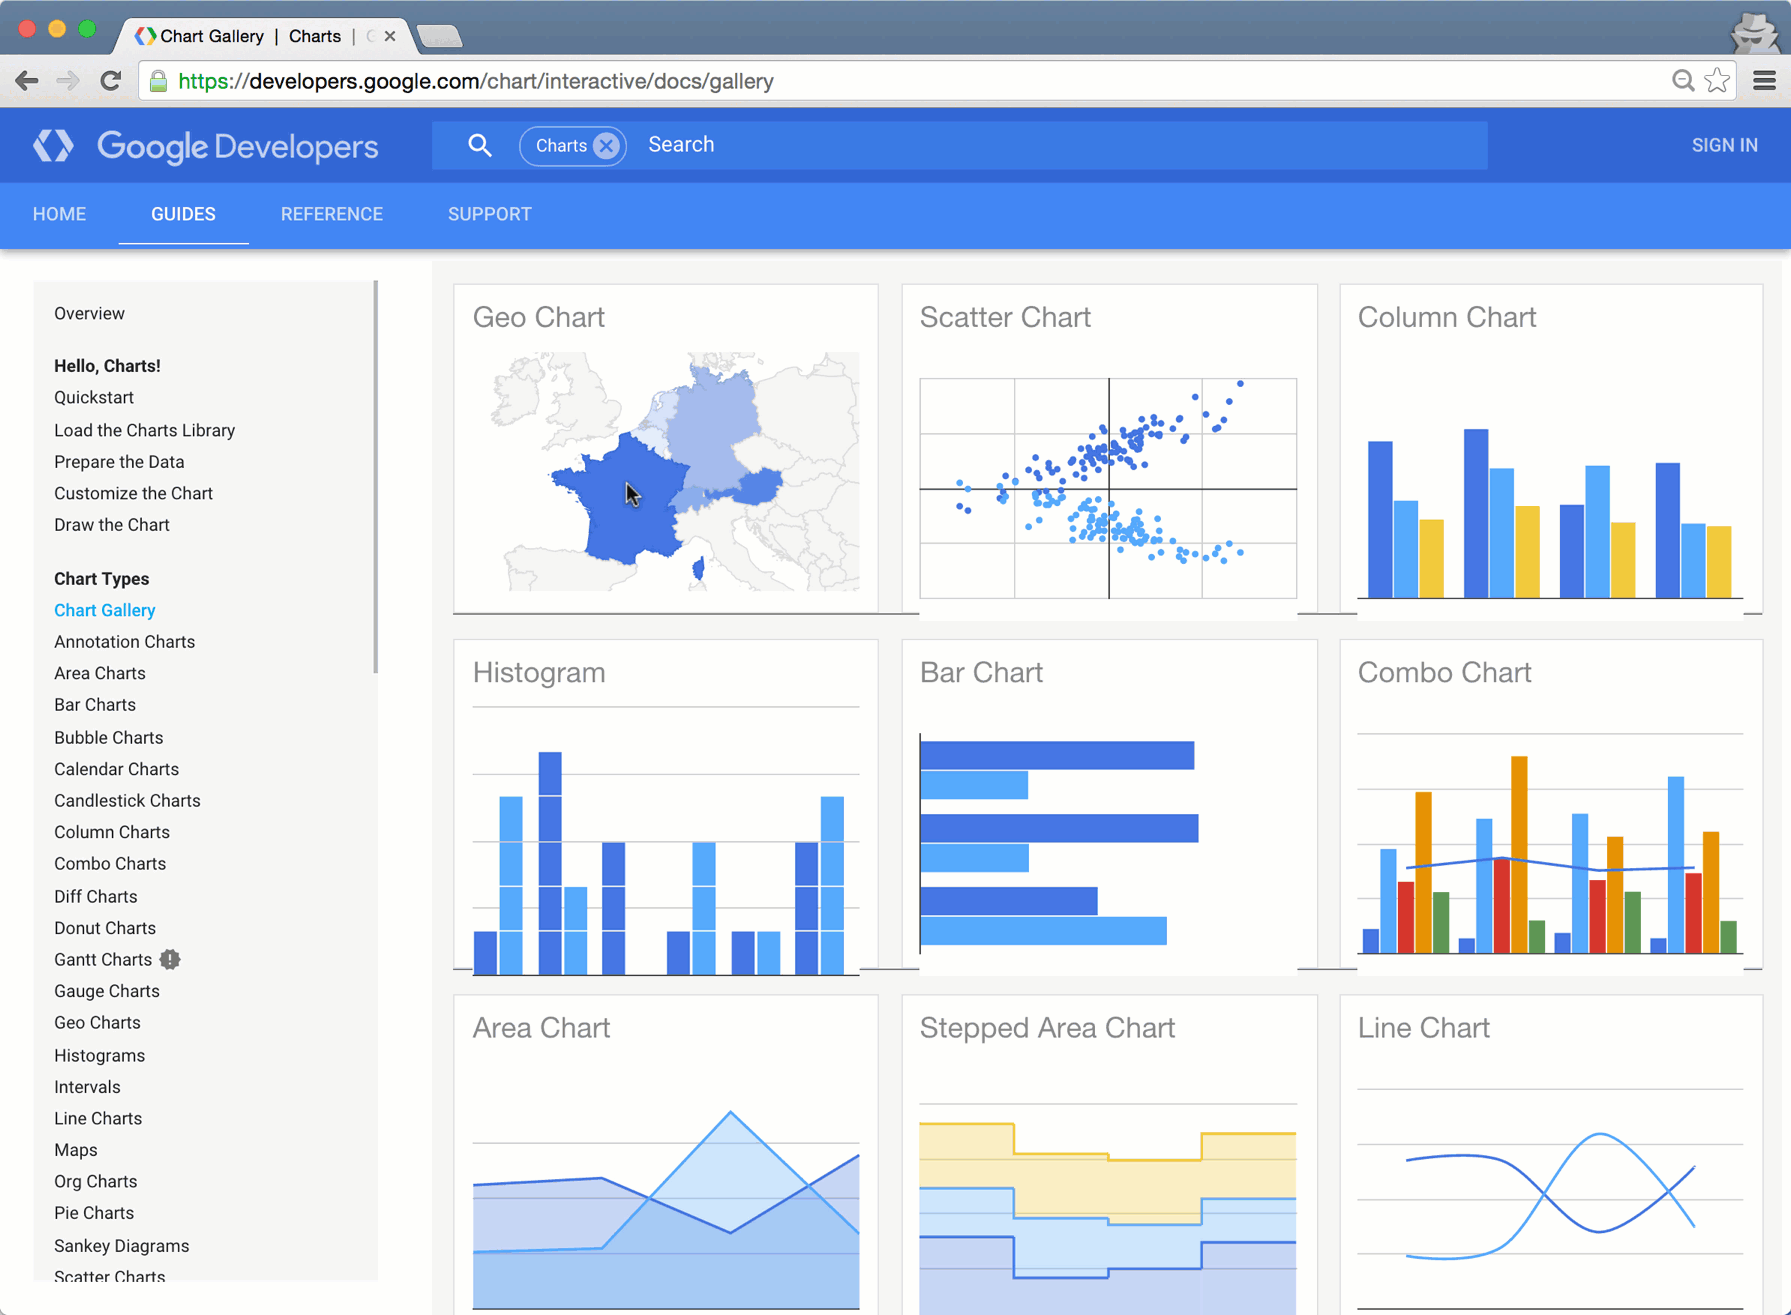Open the Bar Chart thumbnail card
Screen dimensions: 1791x1315
click(1109, 805)
